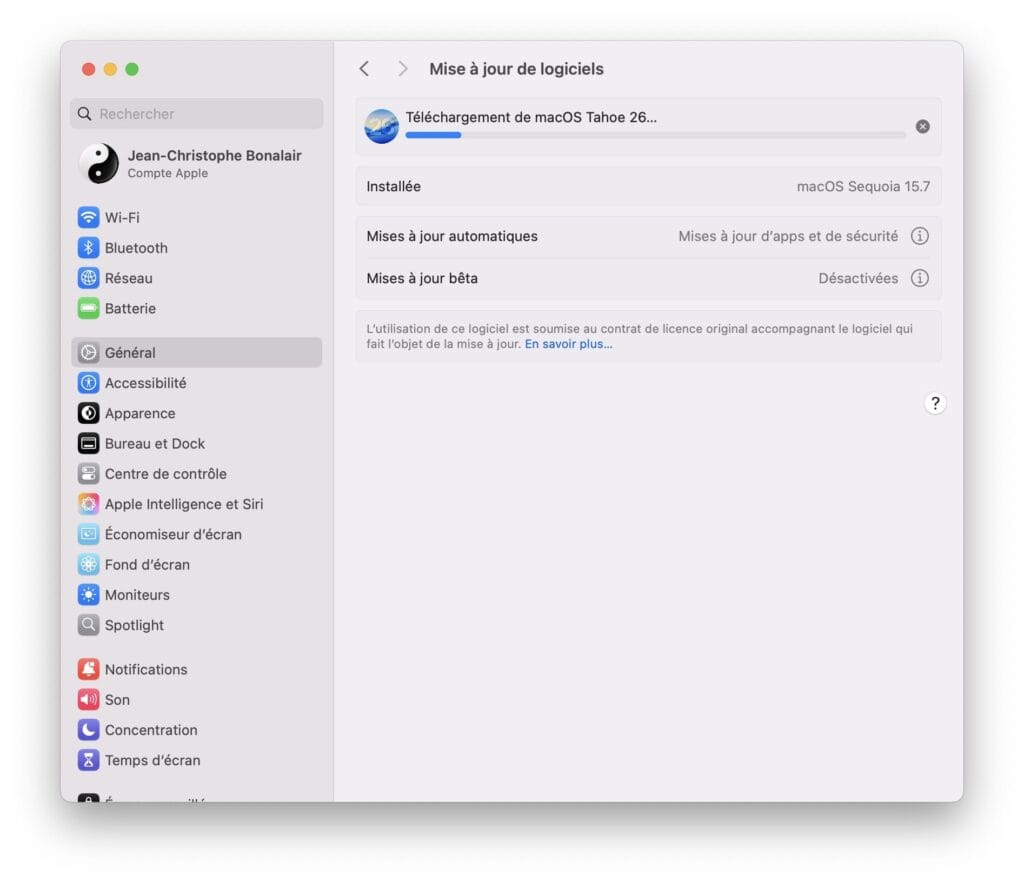Viewport: 1024px width, 882px height.
Task: Click Apple Intelligence et Siri icon
Action: pyautogui.click(x=88, y=504)
